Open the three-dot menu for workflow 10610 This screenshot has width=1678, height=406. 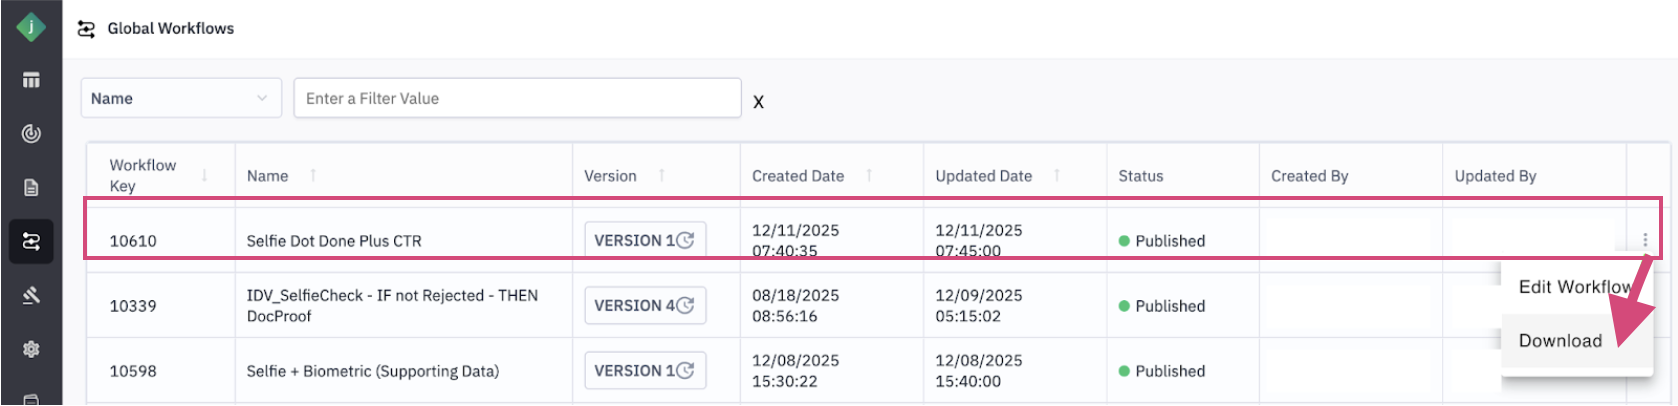click(x=1645, y=240)
